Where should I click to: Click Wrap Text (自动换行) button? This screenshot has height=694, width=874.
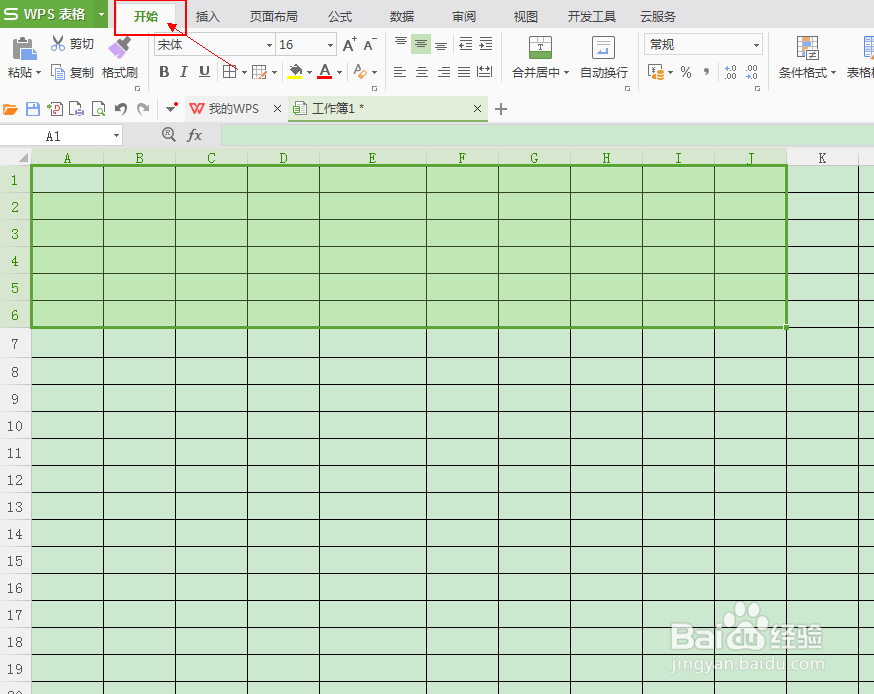pyautogui.click(x=604, y=58)
